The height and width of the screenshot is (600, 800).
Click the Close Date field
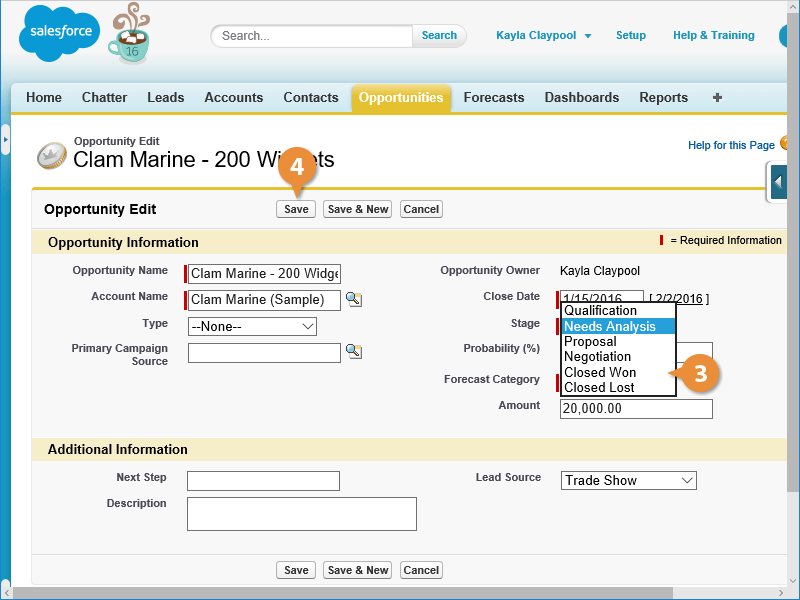(602, 296)
